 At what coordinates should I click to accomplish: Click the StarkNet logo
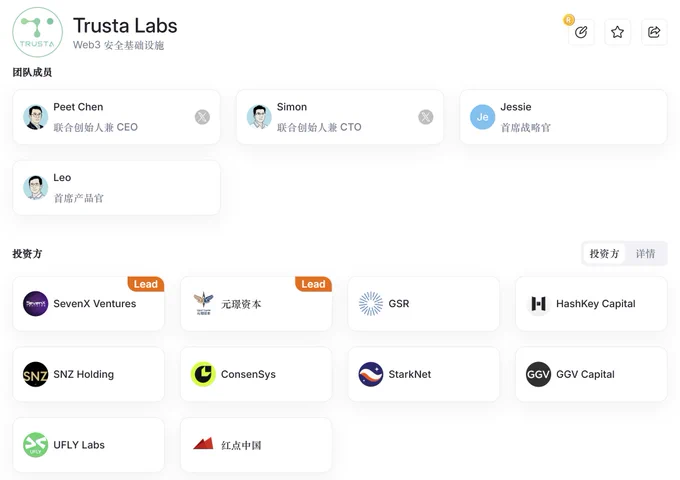371,374
